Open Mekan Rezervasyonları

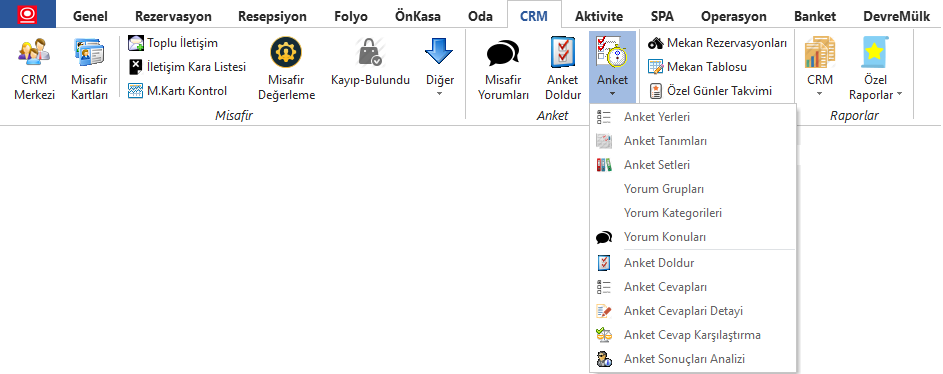pos(717,43)
